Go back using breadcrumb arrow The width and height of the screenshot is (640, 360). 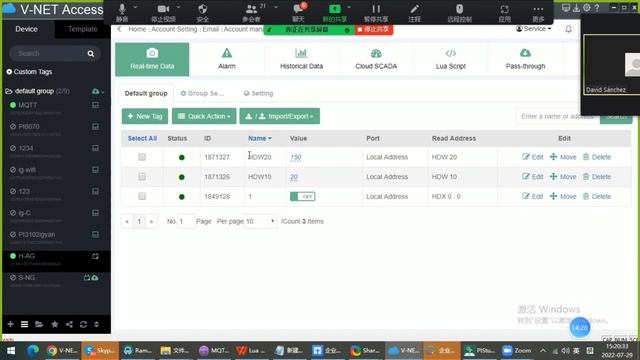point(119,29)
